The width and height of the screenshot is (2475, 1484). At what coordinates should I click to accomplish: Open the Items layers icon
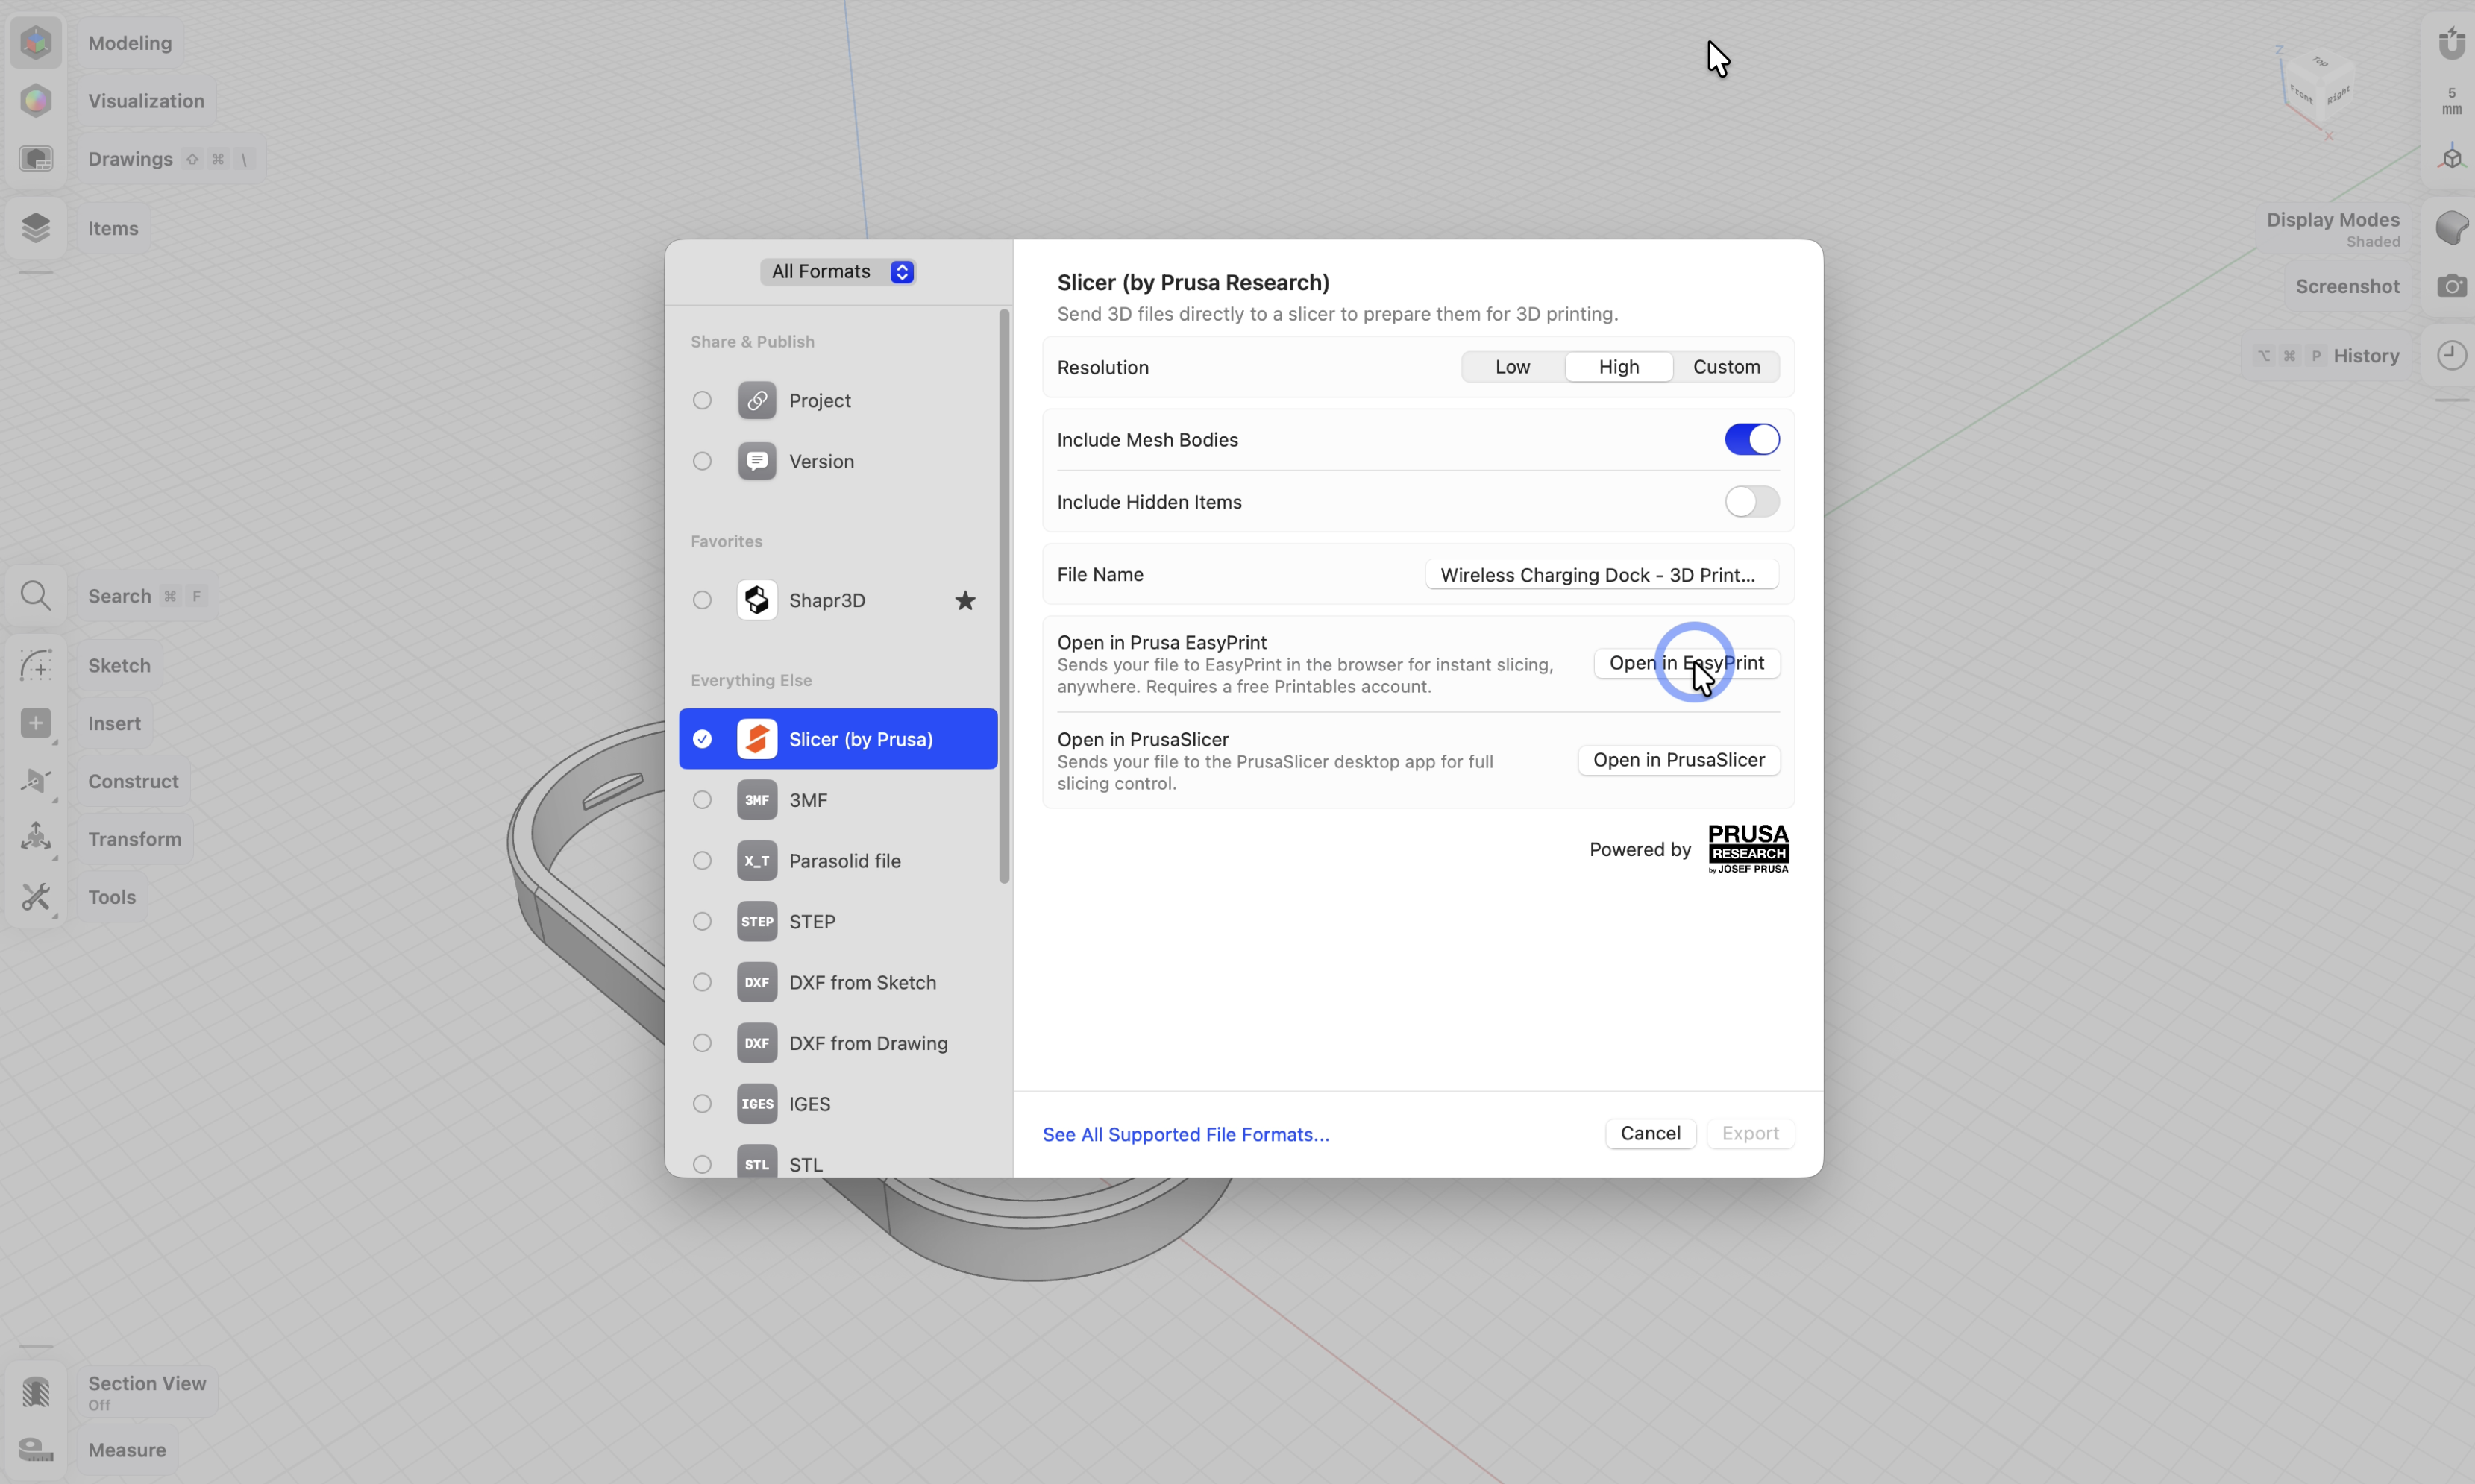(36, 228)
